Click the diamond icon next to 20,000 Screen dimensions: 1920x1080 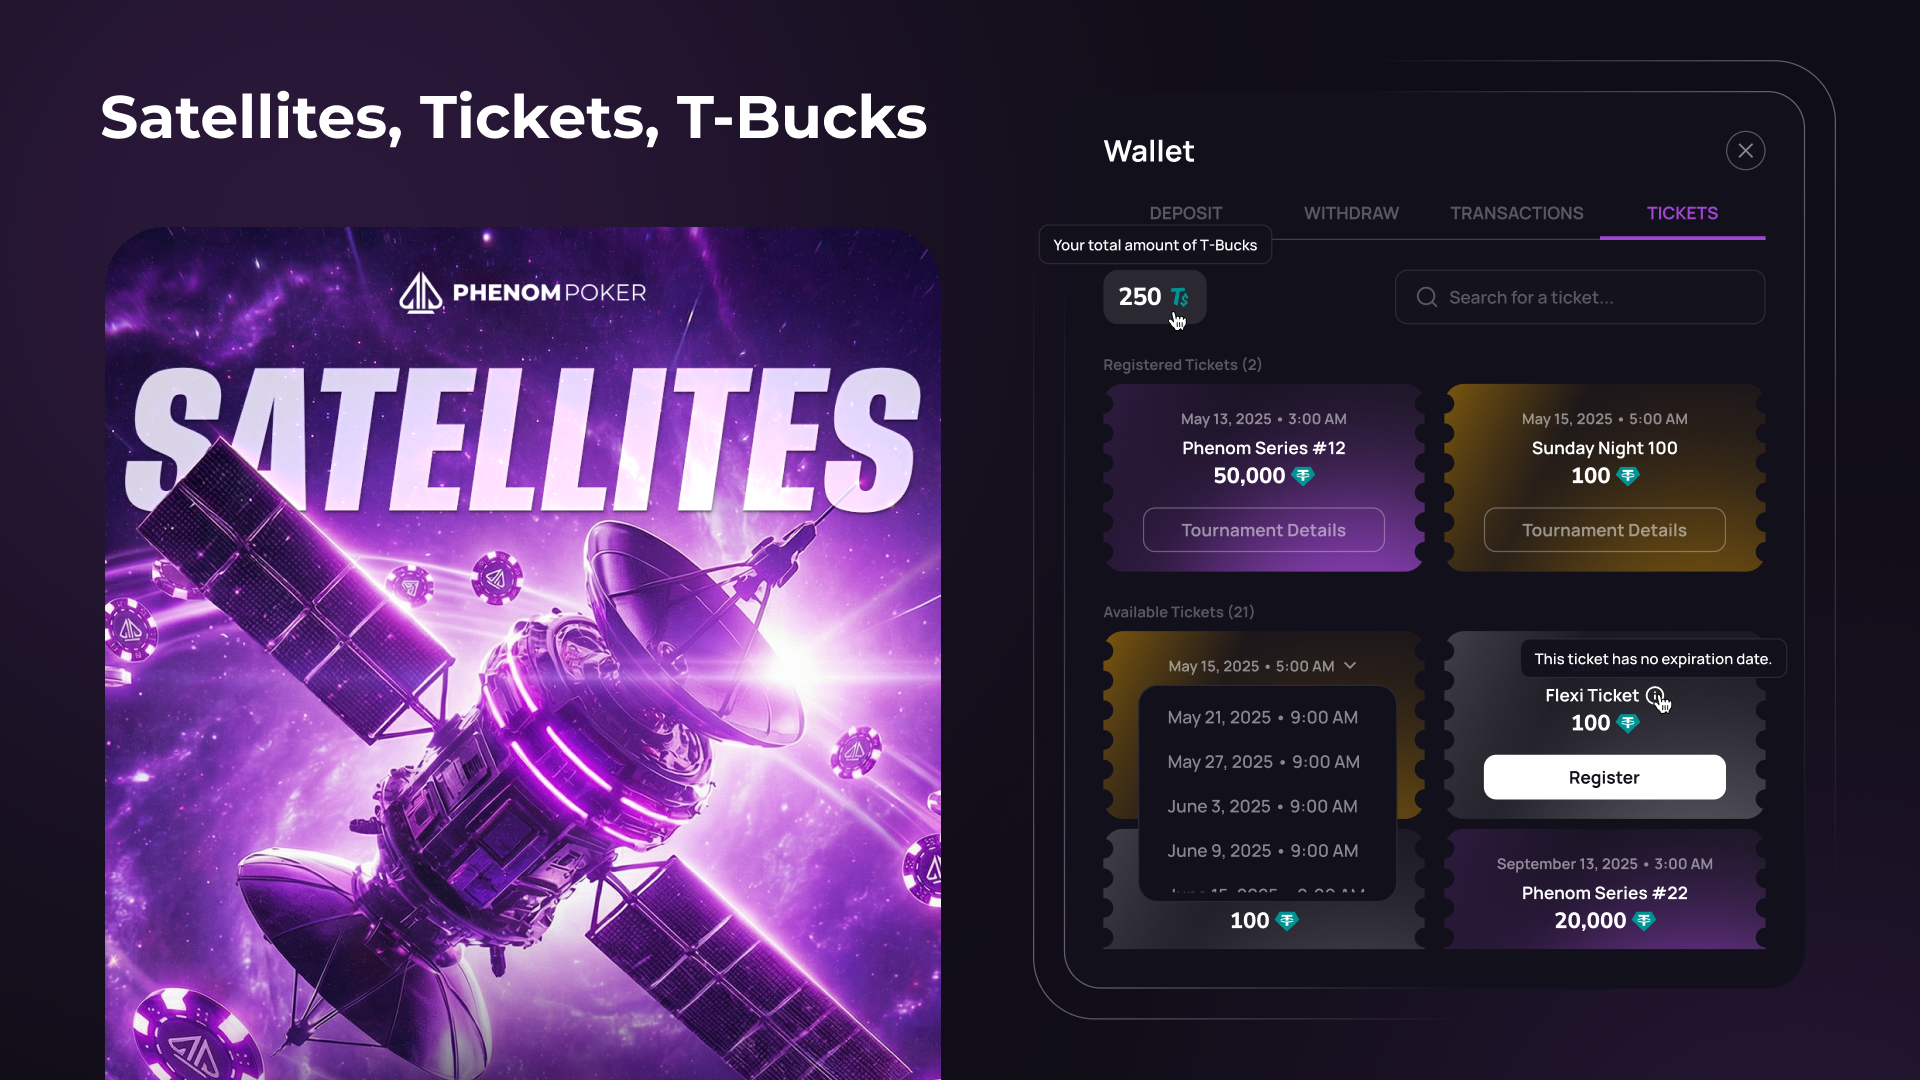pos(1644,921)
